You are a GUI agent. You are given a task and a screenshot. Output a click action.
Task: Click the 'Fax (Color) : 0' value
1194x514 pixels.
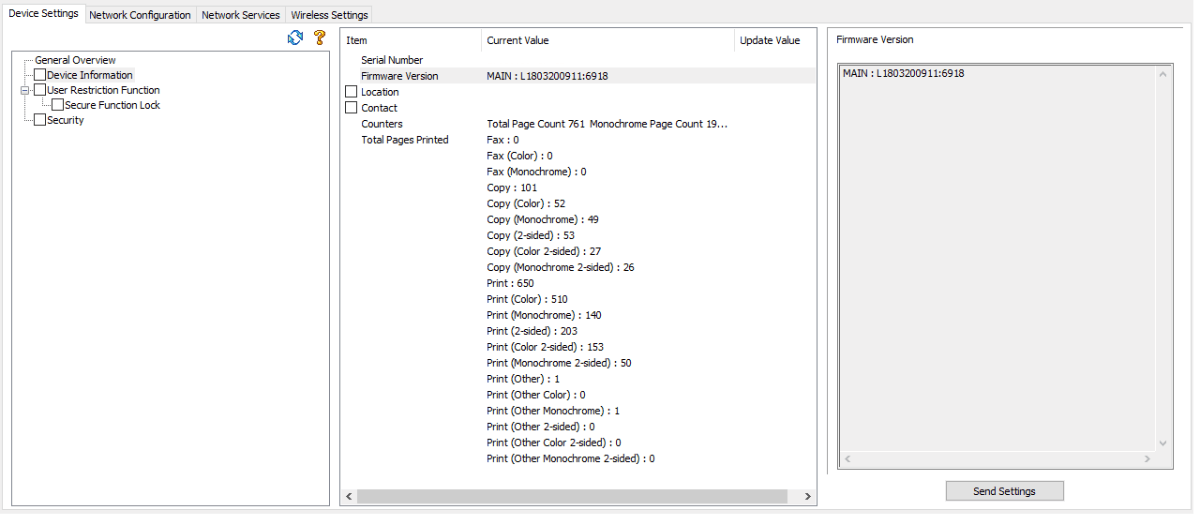pyautogui.click(x=519, y=155)
